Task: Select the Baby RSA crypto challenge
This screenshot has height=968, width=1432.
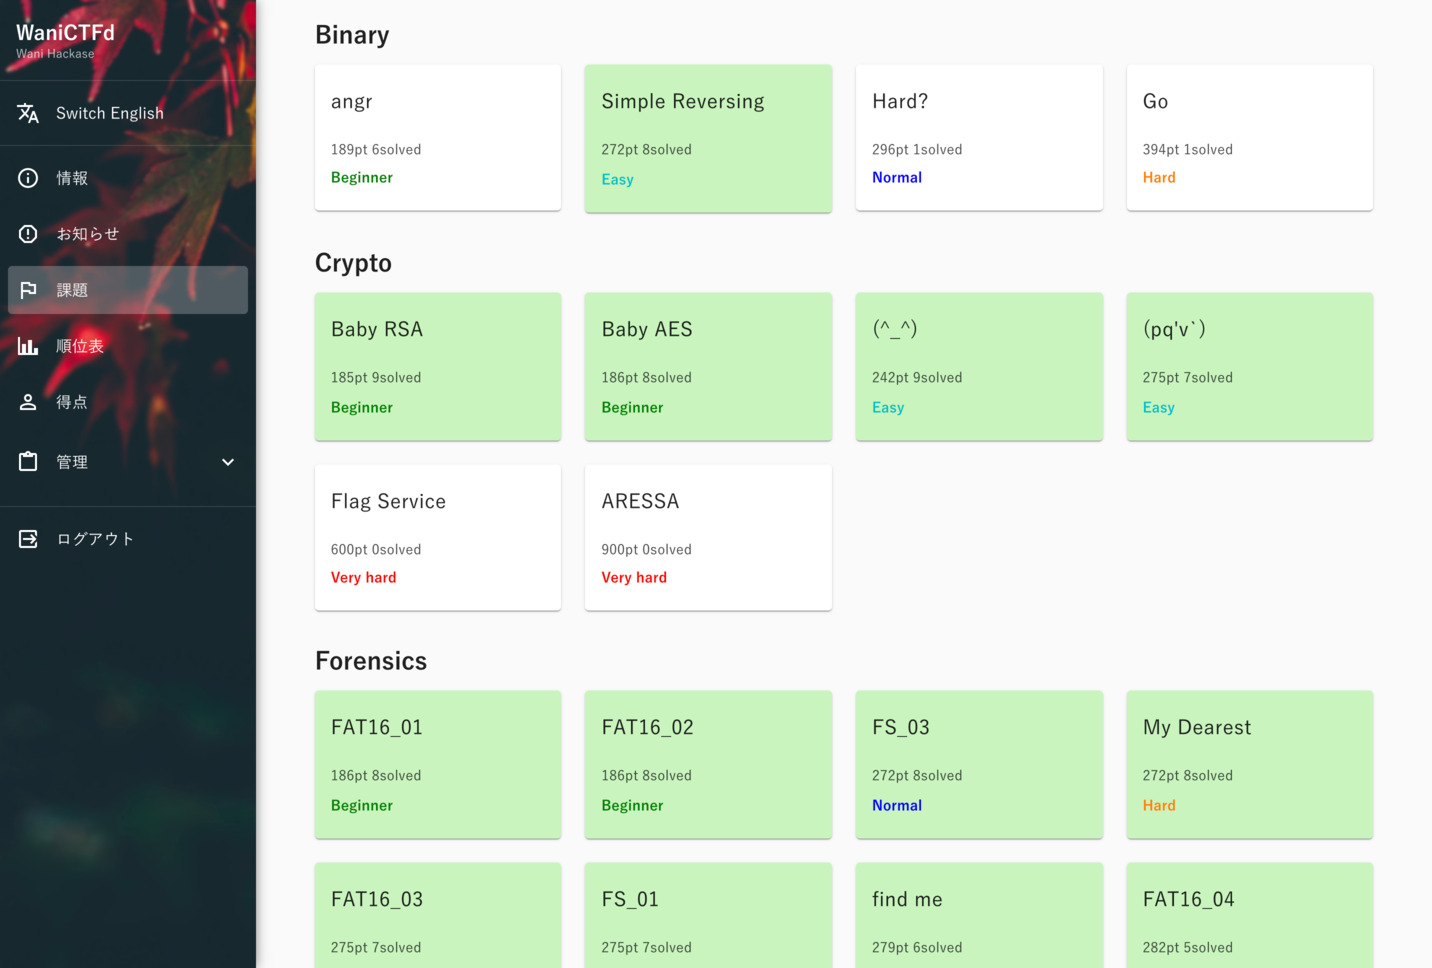Action: (437, 366)
